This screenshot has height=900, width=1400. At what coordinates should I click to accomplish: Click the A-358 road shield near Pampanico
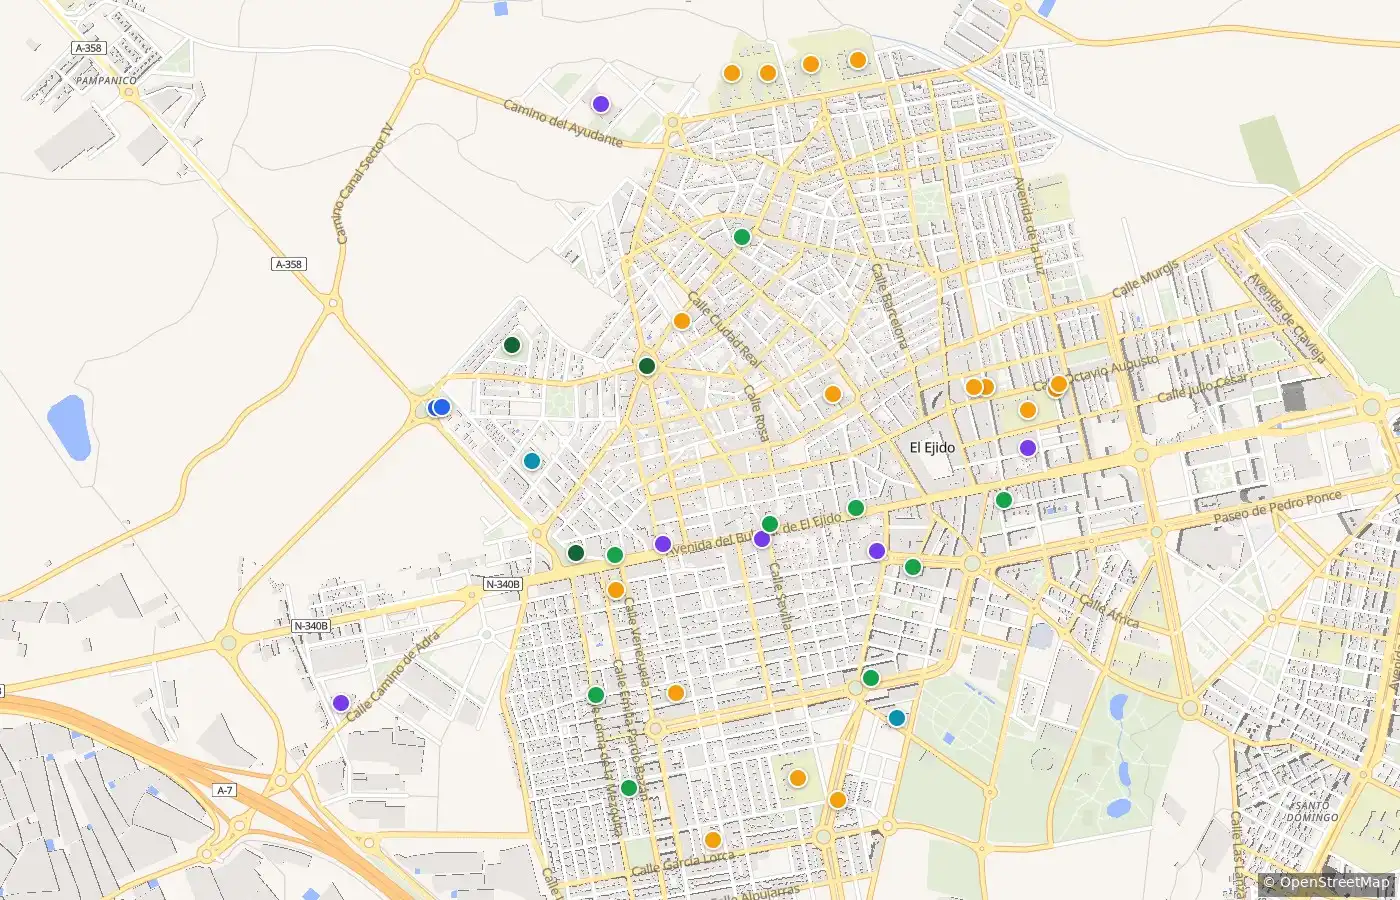tap(88, 48)
